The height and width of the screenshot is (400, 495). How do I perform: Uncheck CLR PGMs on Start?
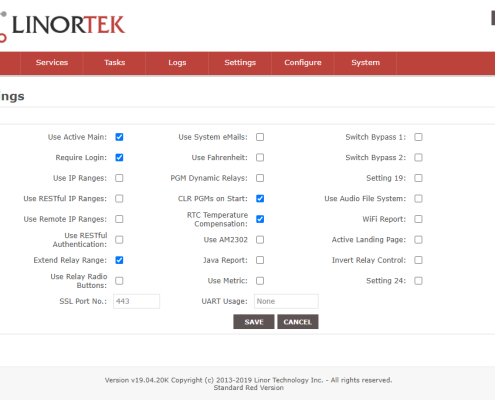260,199
